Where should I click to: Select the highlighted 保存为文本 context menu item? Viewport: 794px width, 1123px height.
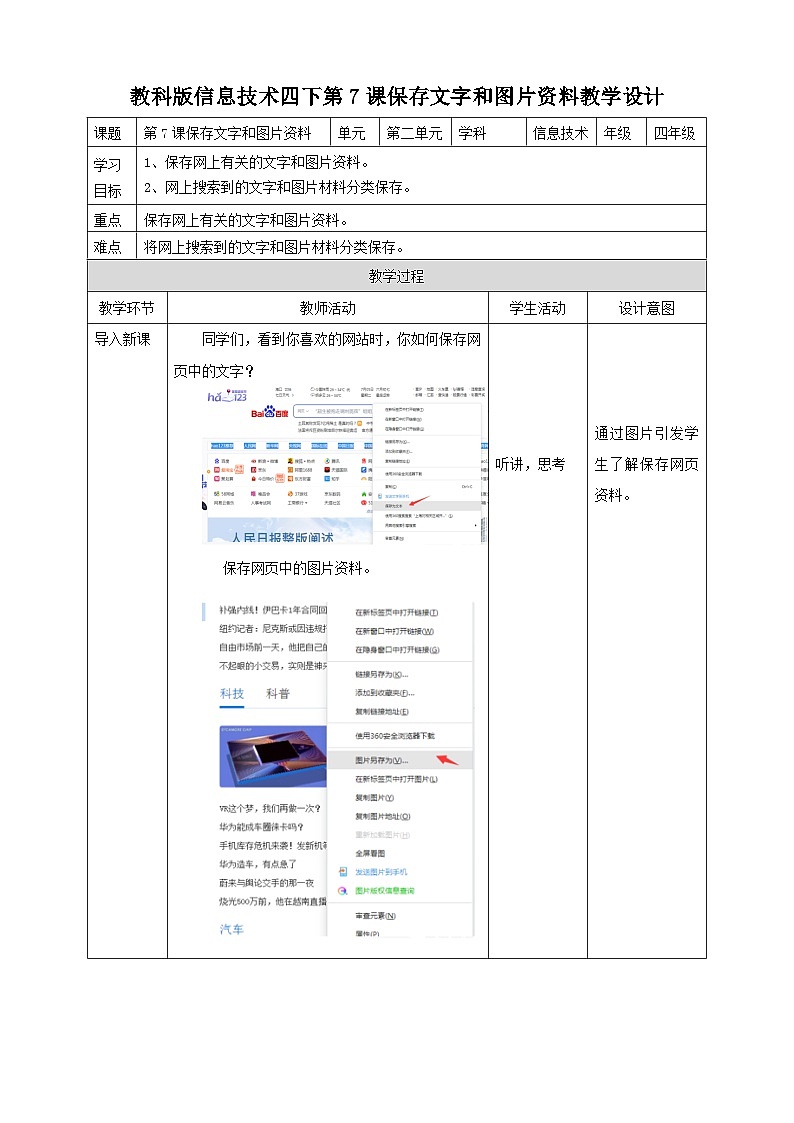click(x=426, y=506)
